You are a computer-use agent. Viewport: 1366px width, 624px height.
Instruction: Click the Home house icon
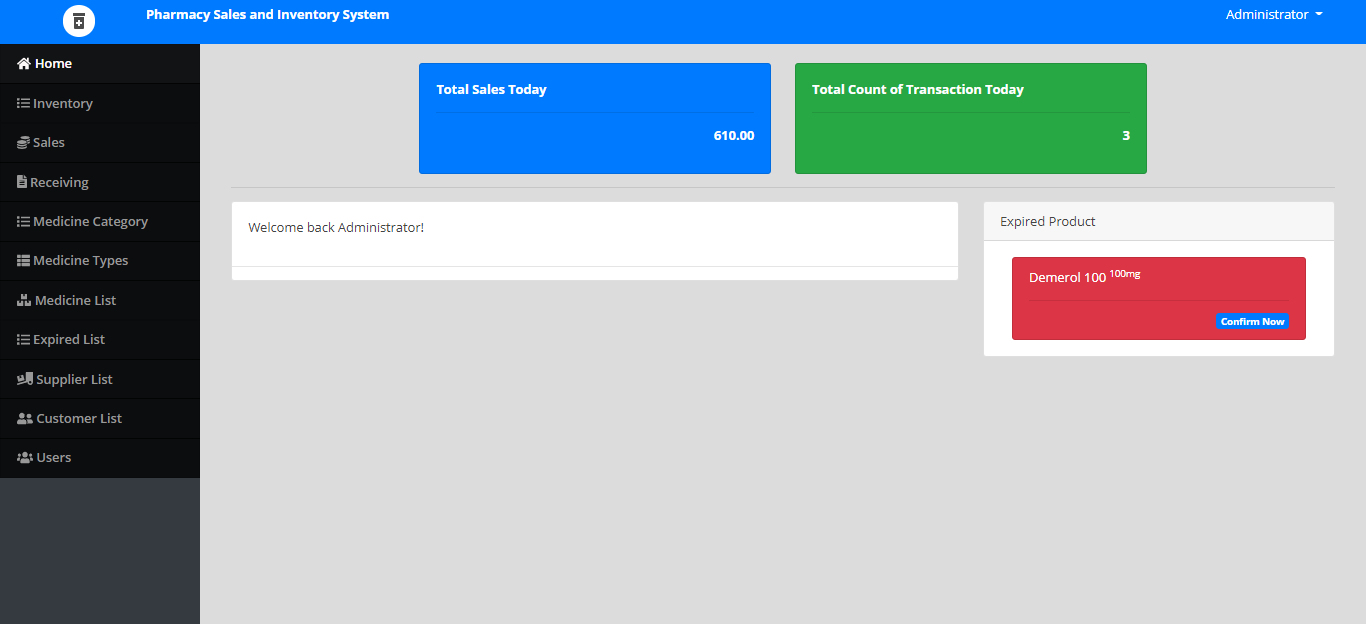click(24, 64)
